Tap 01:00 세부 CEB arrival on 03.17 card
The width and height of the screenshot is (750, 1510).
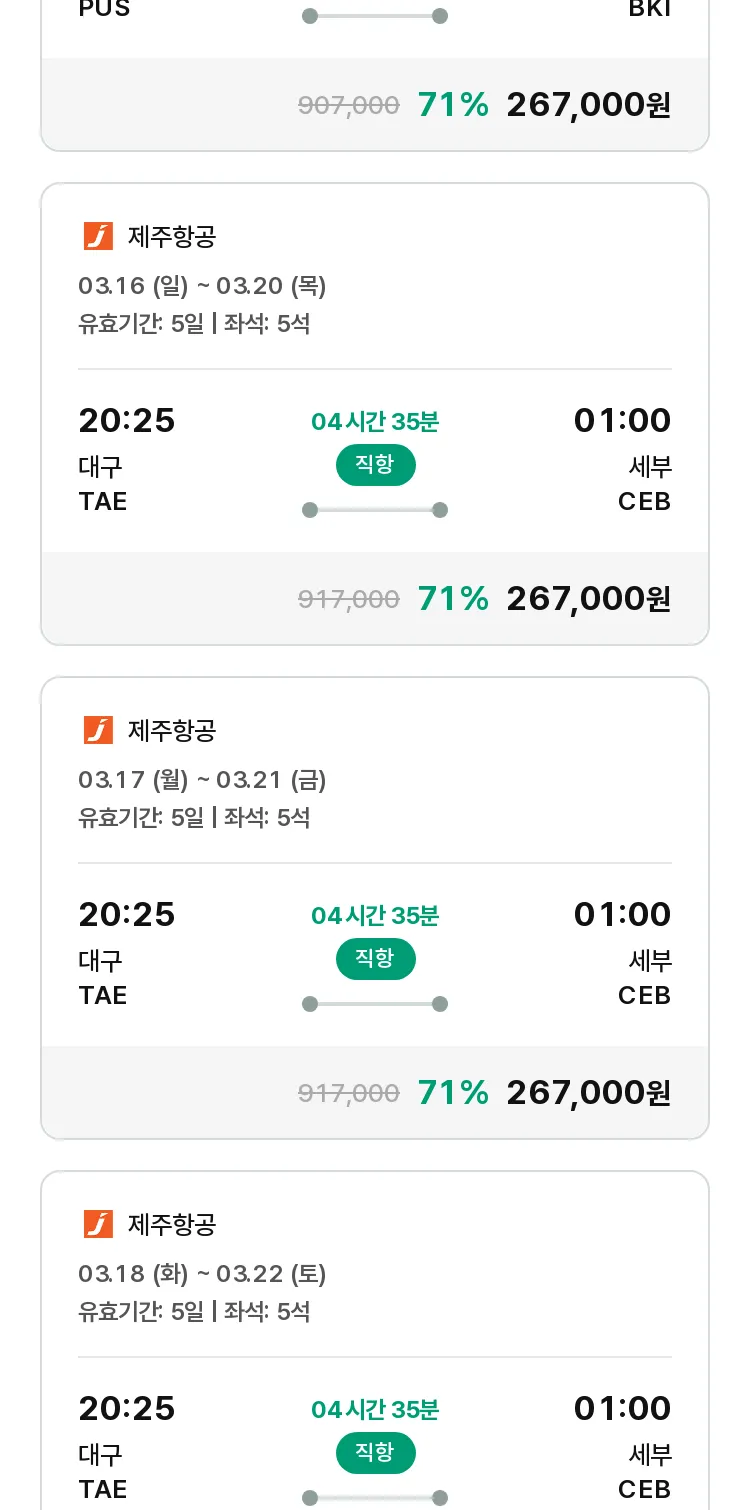[622, 953]
